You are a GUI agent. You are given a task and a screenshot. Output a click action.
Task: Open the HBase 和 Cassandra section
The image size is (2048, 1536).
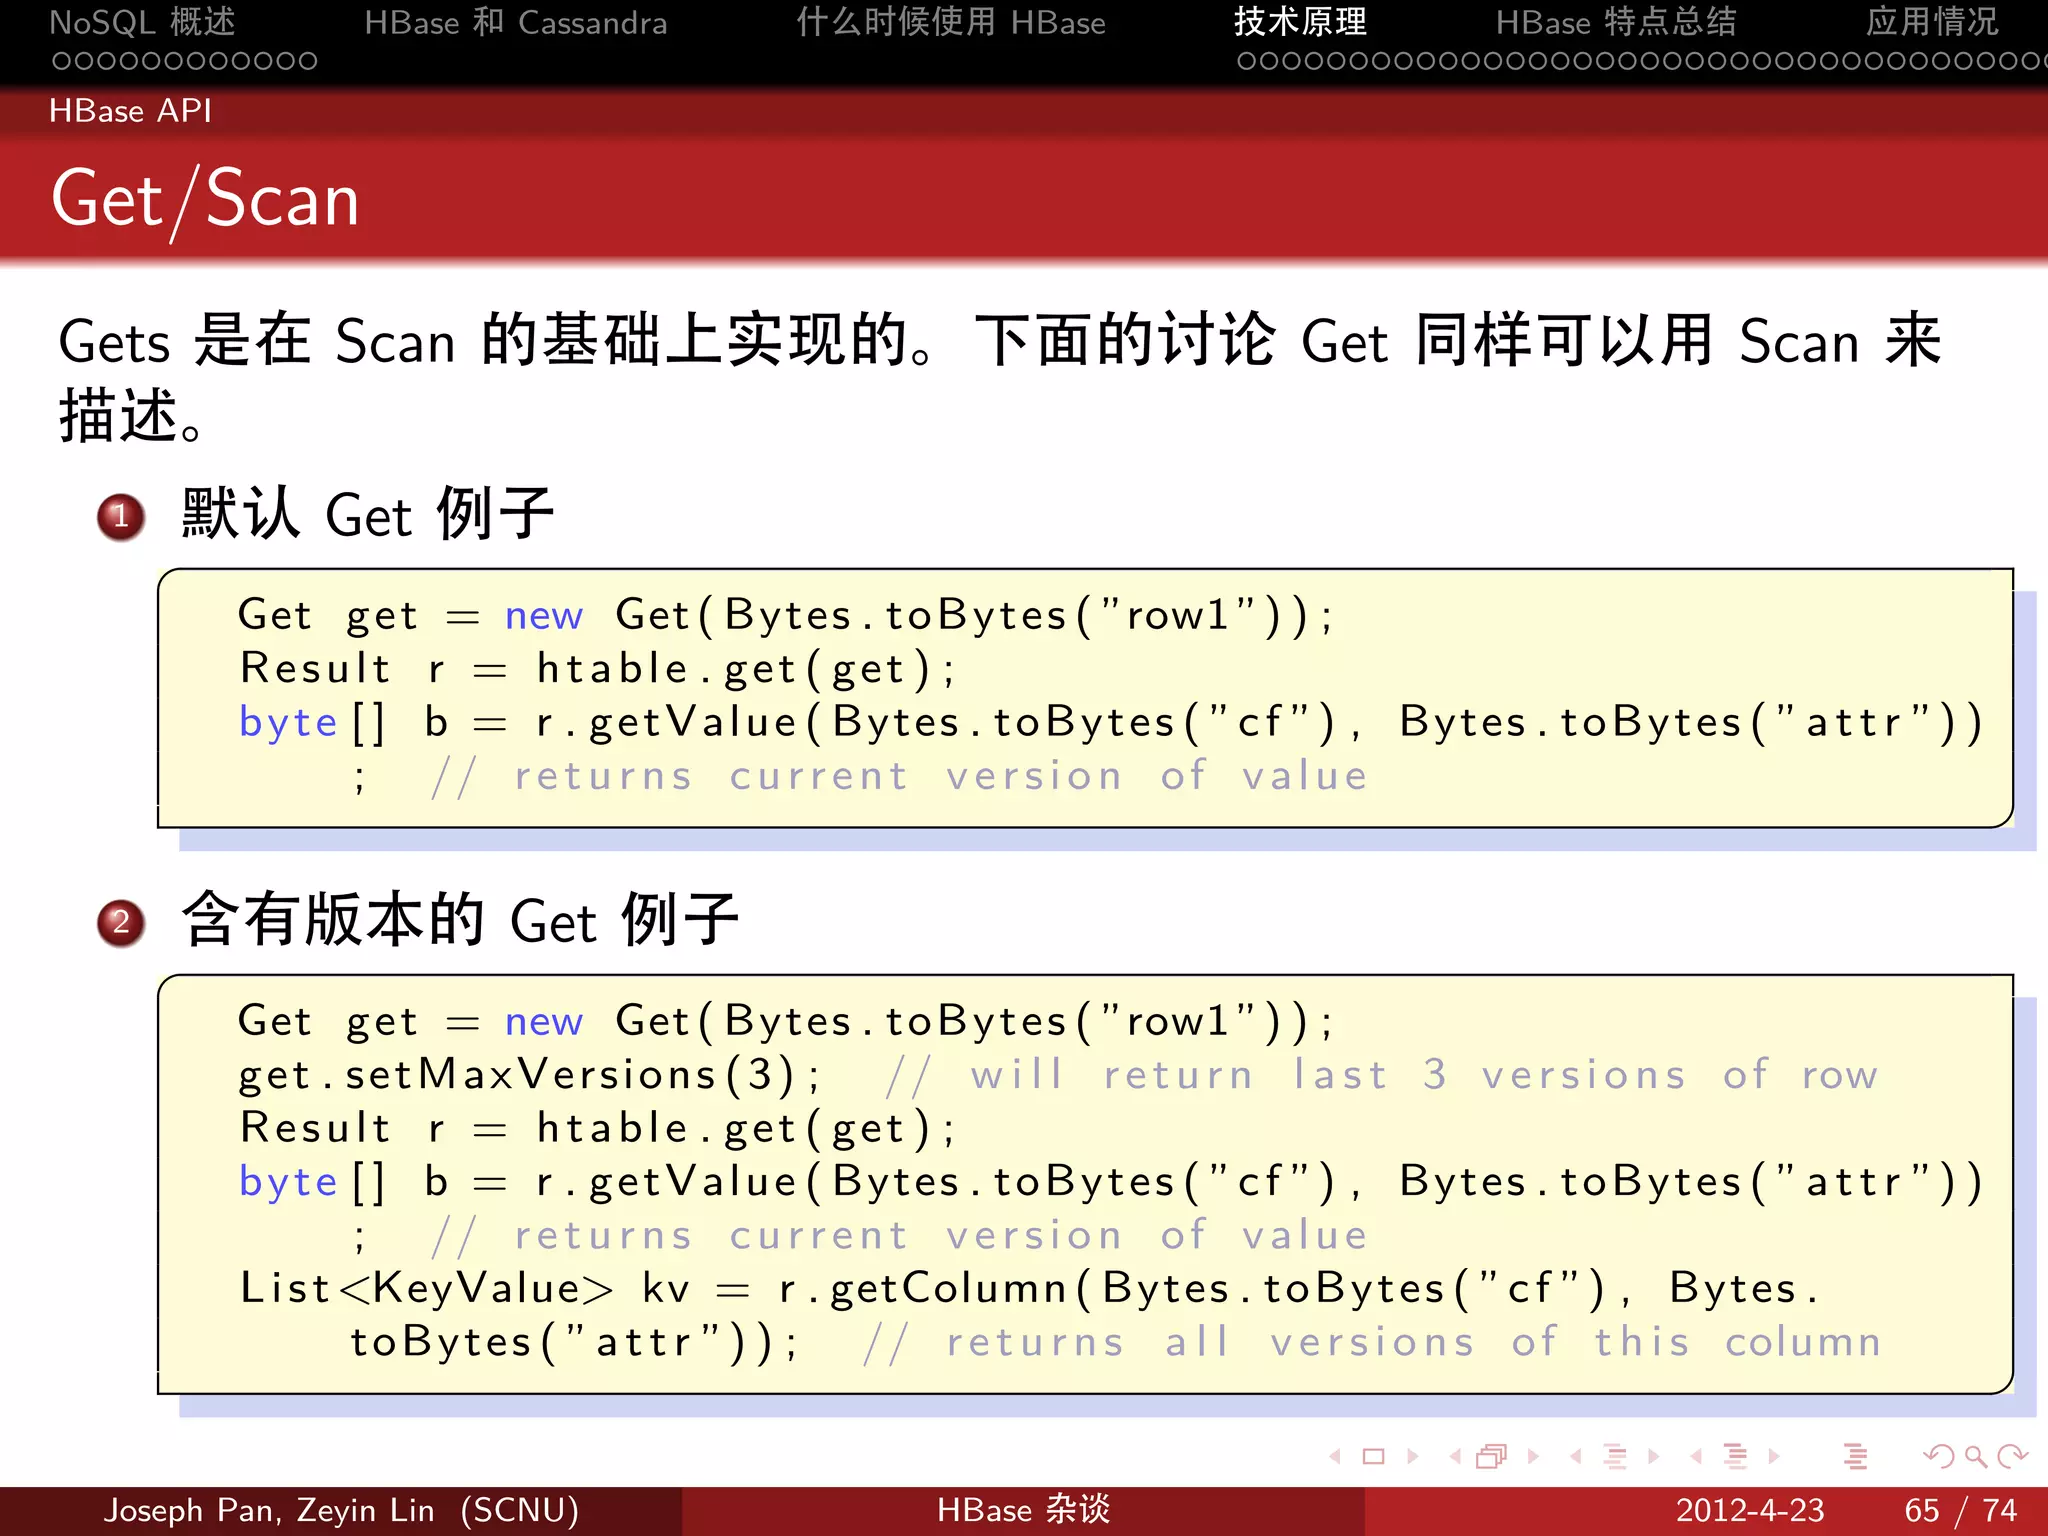click(x=516, y=22)
